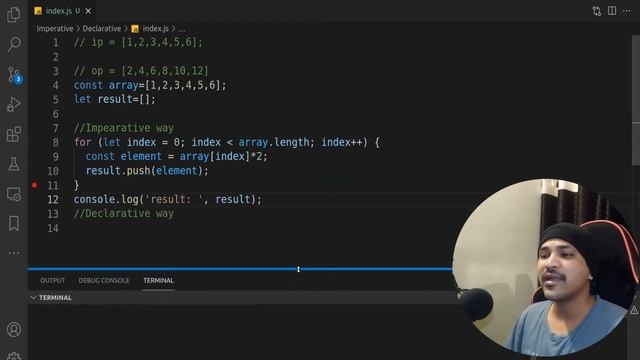Viewport: 640px width, 360px height.
Task: Open Run and Debug view
Action: click(13, 104)
